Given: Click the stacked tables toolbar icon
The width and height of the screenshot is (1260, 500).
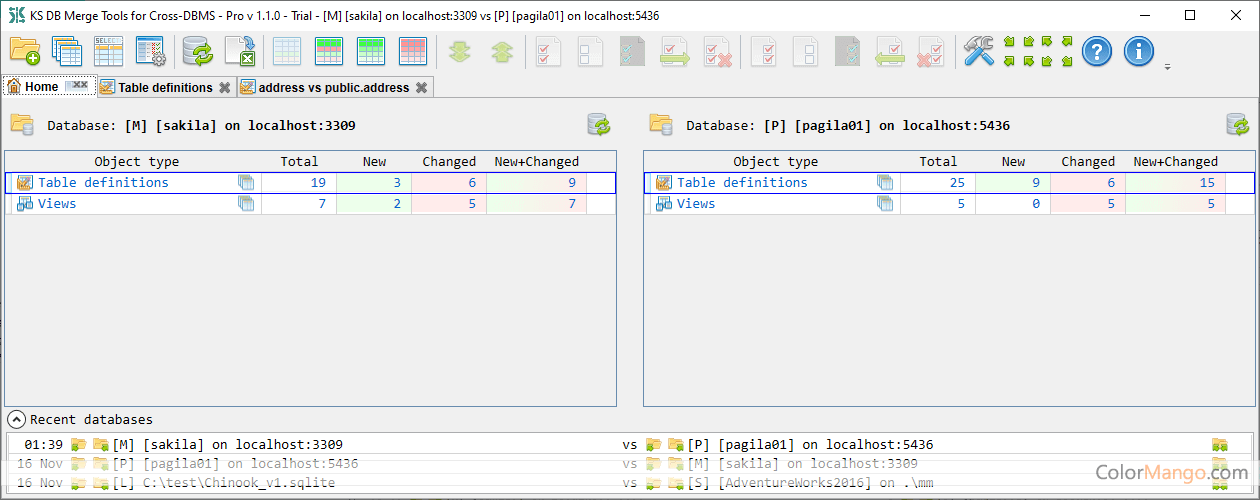Looking at the screenshot, I should point(66,51).
